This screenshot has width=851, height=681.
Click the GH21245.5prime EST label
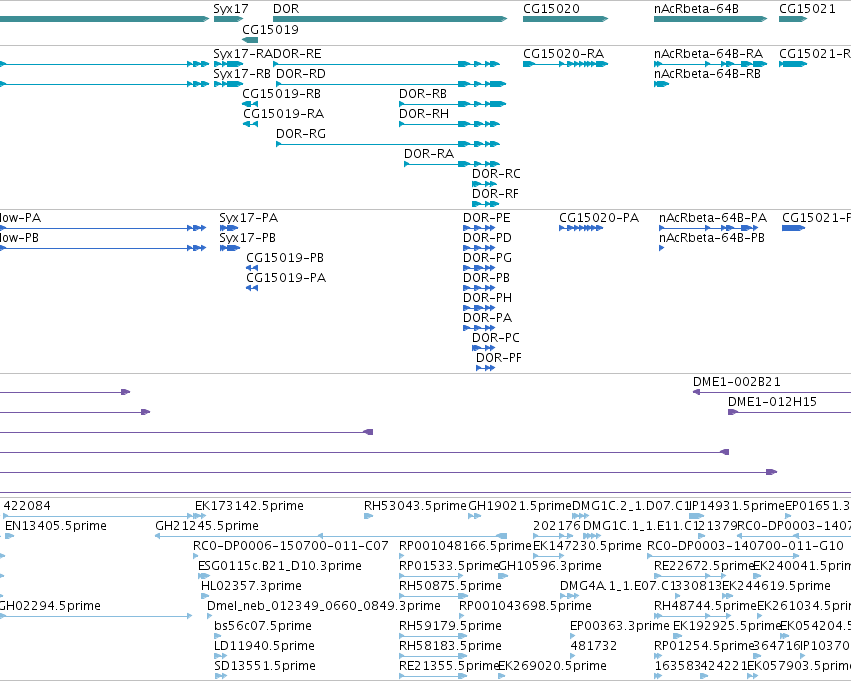(207, 526)
